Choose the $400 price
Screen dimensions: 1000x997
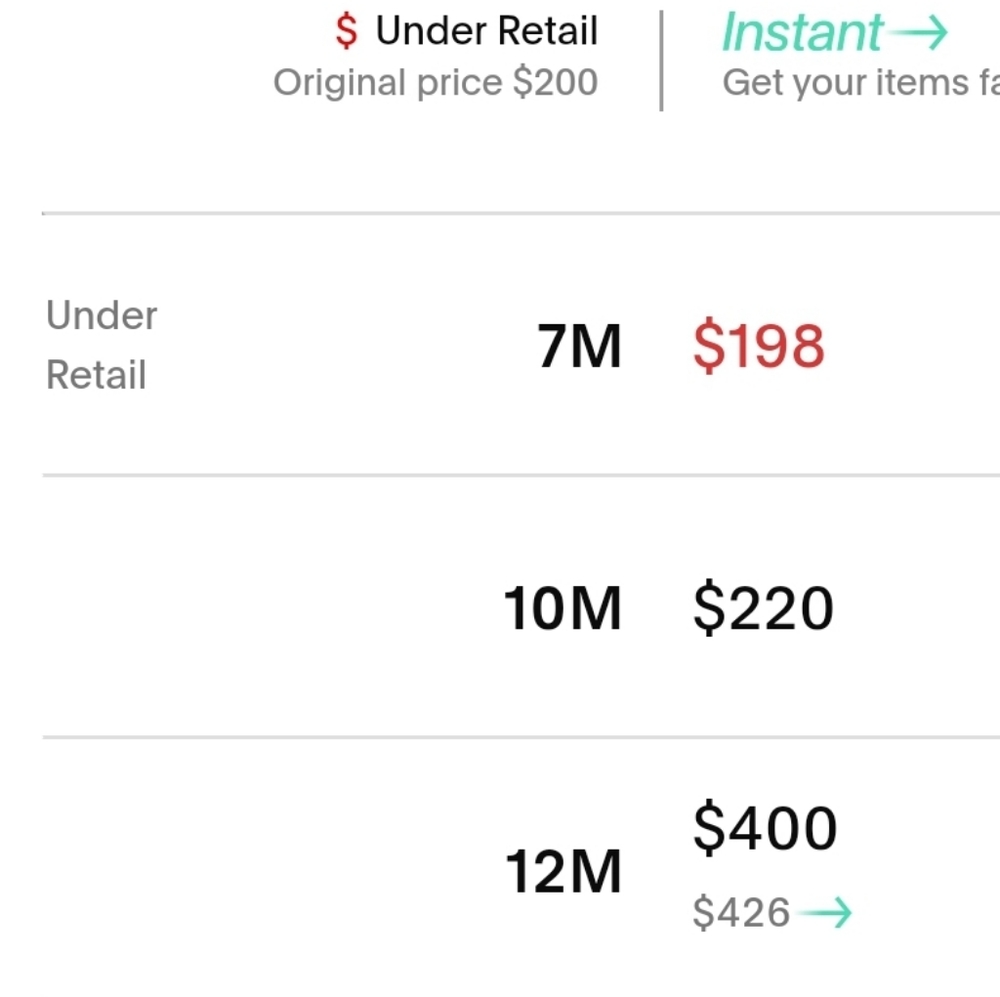click(764, 829)
